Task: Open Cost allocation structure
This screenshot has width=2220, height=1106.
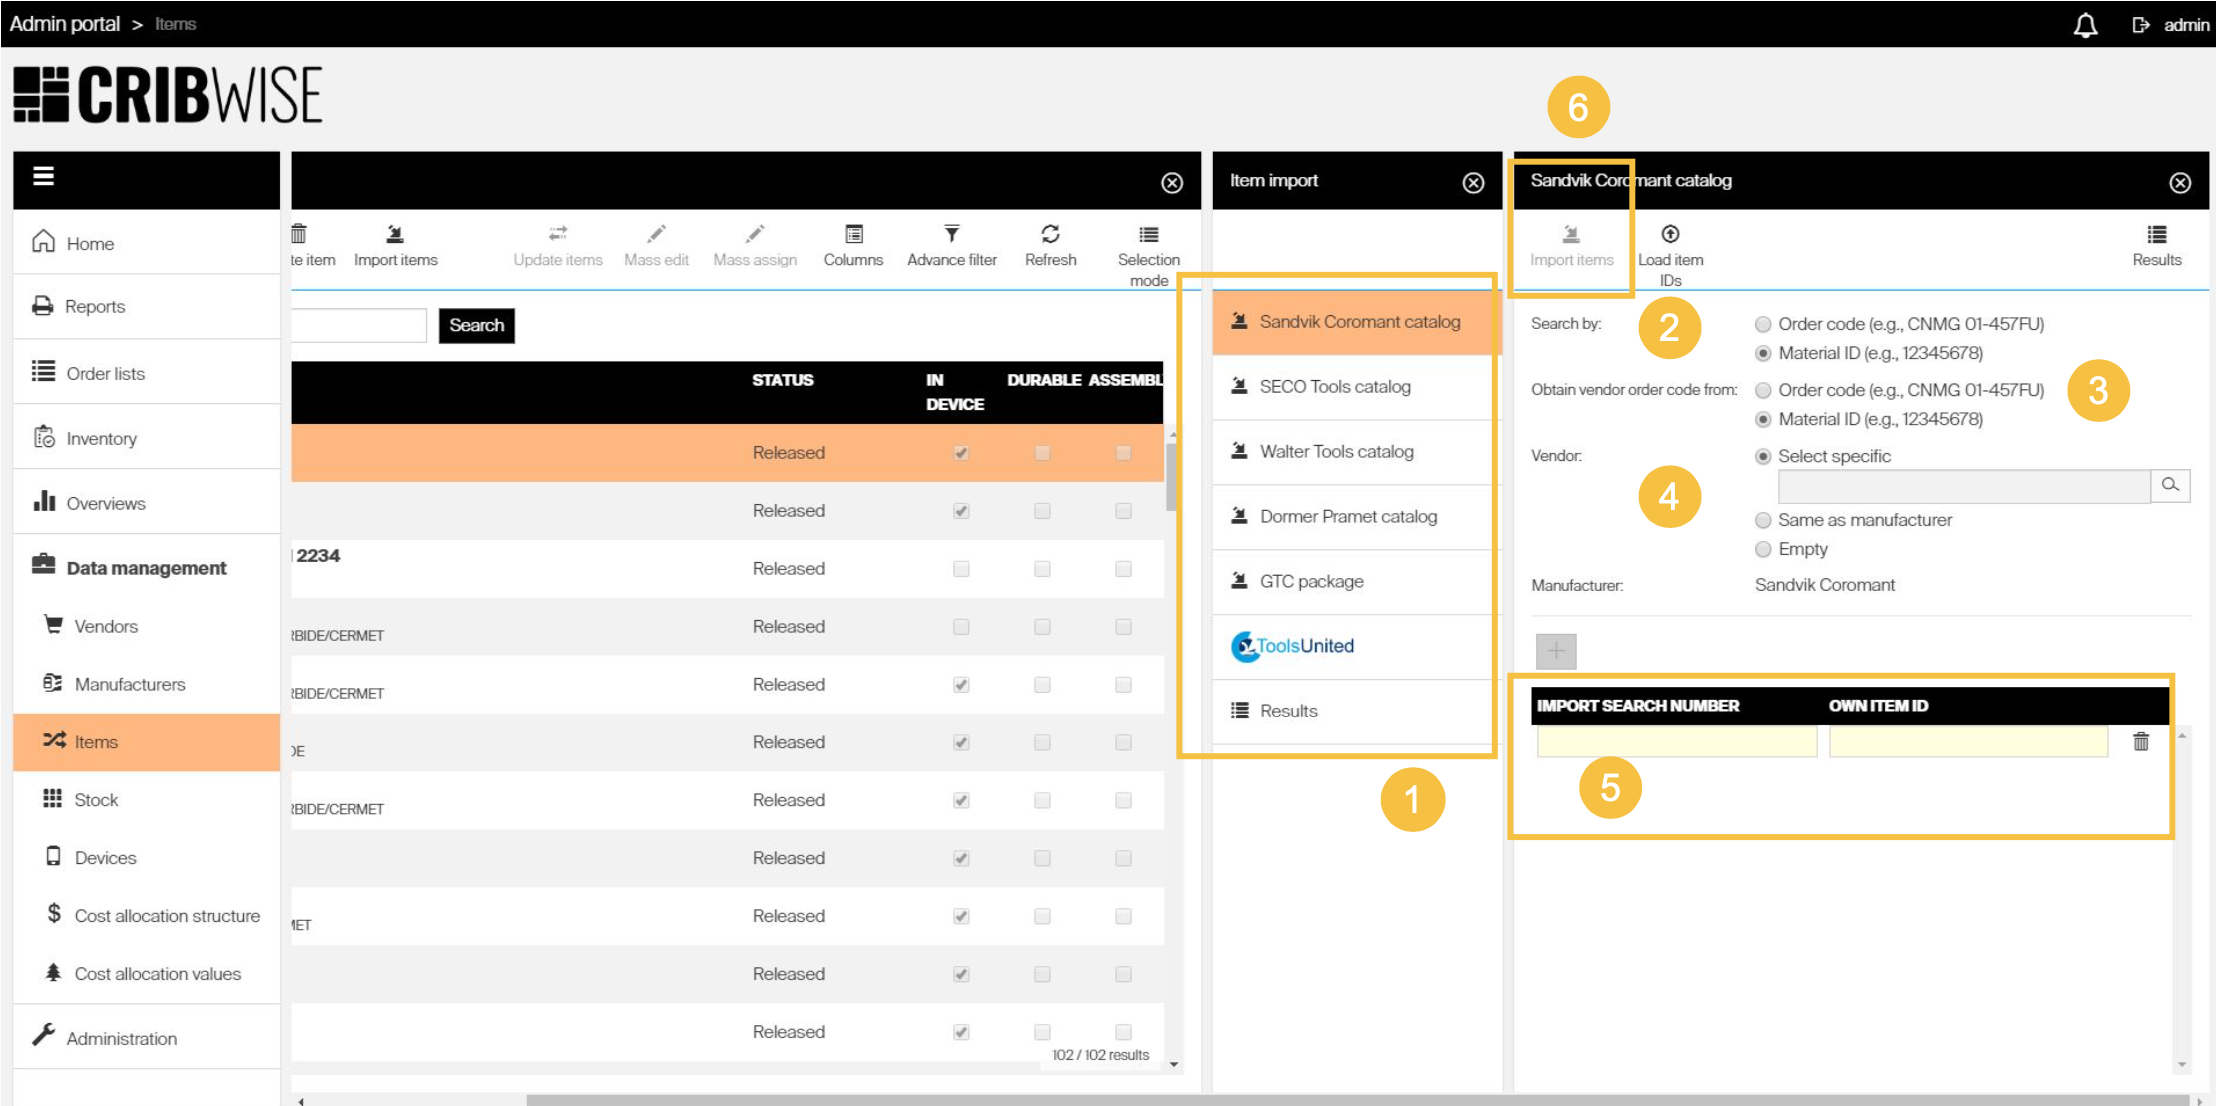Action: tap(146, 916)
